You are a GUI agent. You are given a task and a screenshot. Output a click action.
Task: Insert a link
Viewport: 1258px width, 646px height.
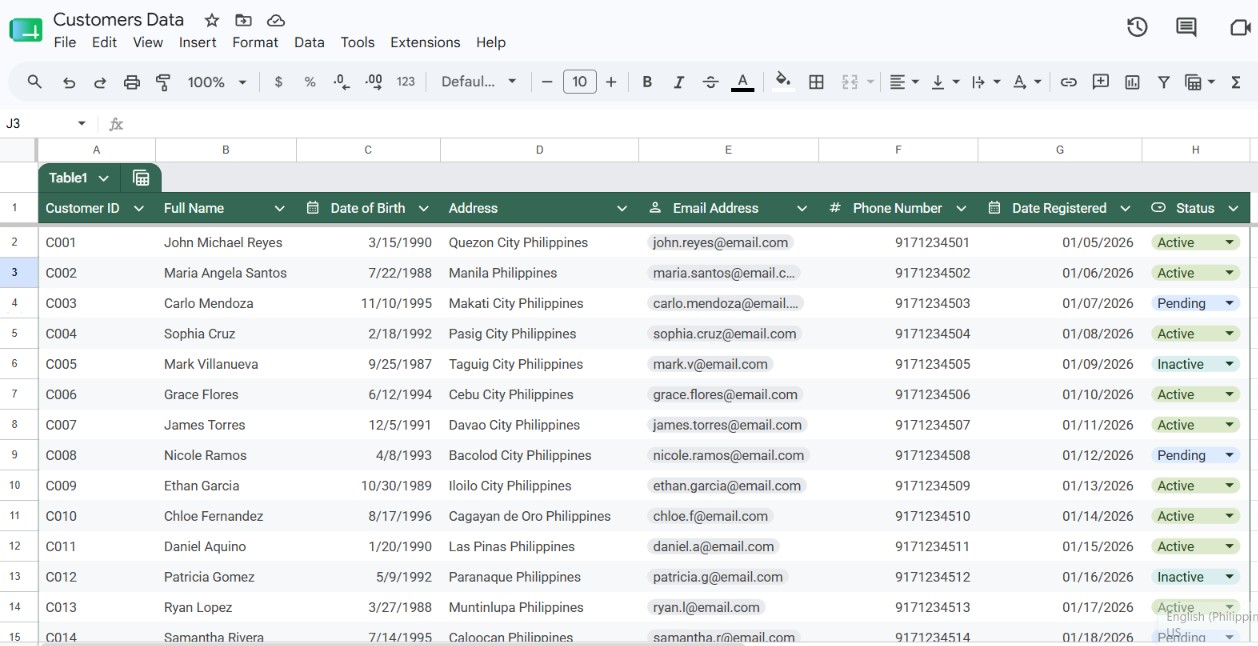[x=1069, y=82]
